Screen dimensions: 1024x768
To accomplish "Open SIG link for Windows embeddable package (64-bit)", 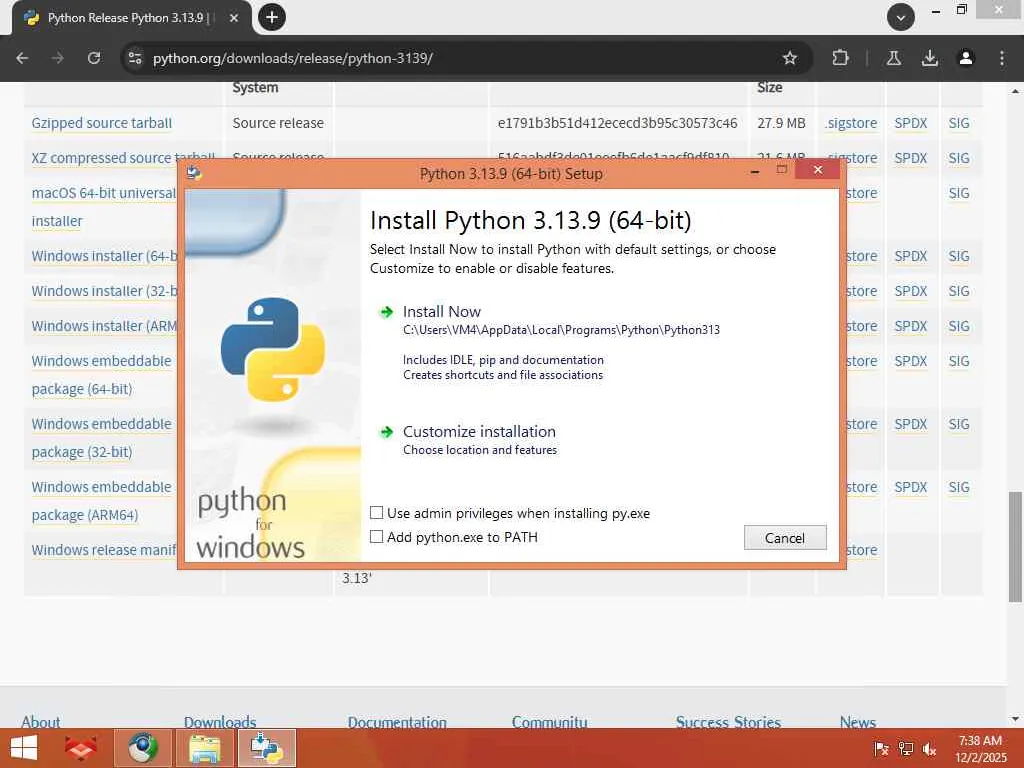I will (x=959, y=361).
